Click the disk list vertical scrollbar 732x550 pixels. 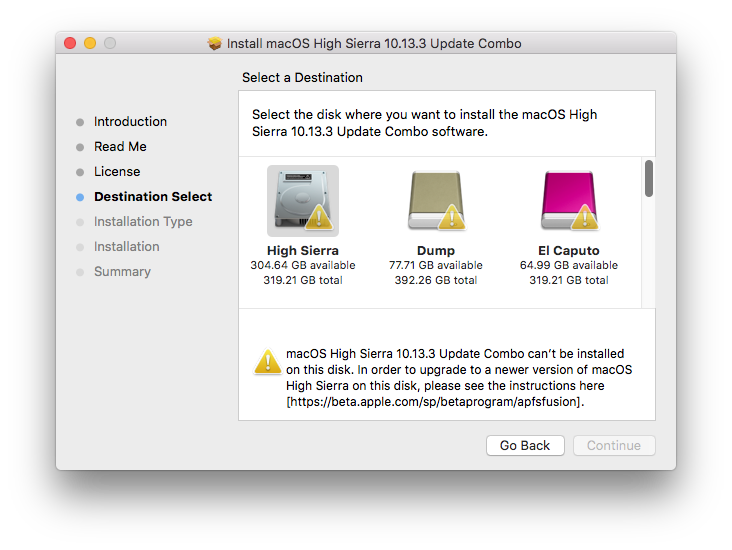point(648,179)
